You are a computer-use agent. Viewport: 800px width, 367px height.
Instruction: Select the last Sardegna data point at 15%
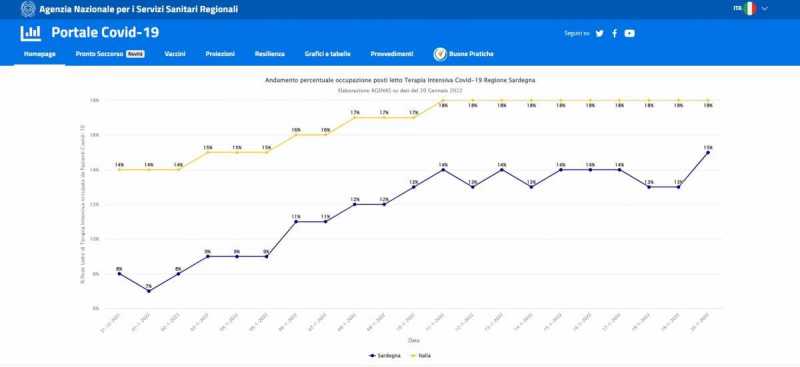pos(708,152)
